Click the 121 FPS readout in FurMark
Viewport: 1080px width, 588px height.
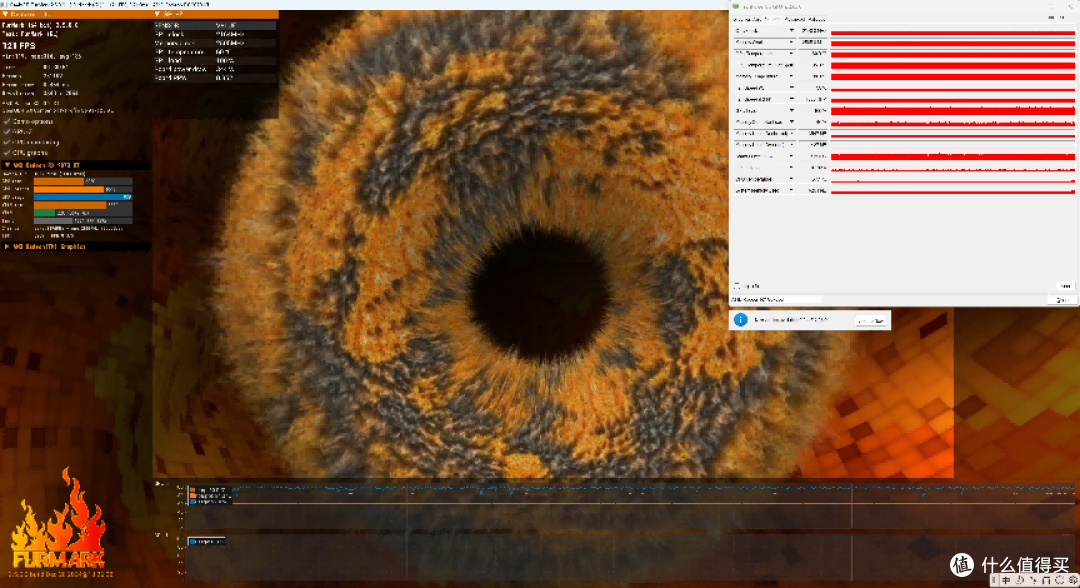[x=19, y=46]
